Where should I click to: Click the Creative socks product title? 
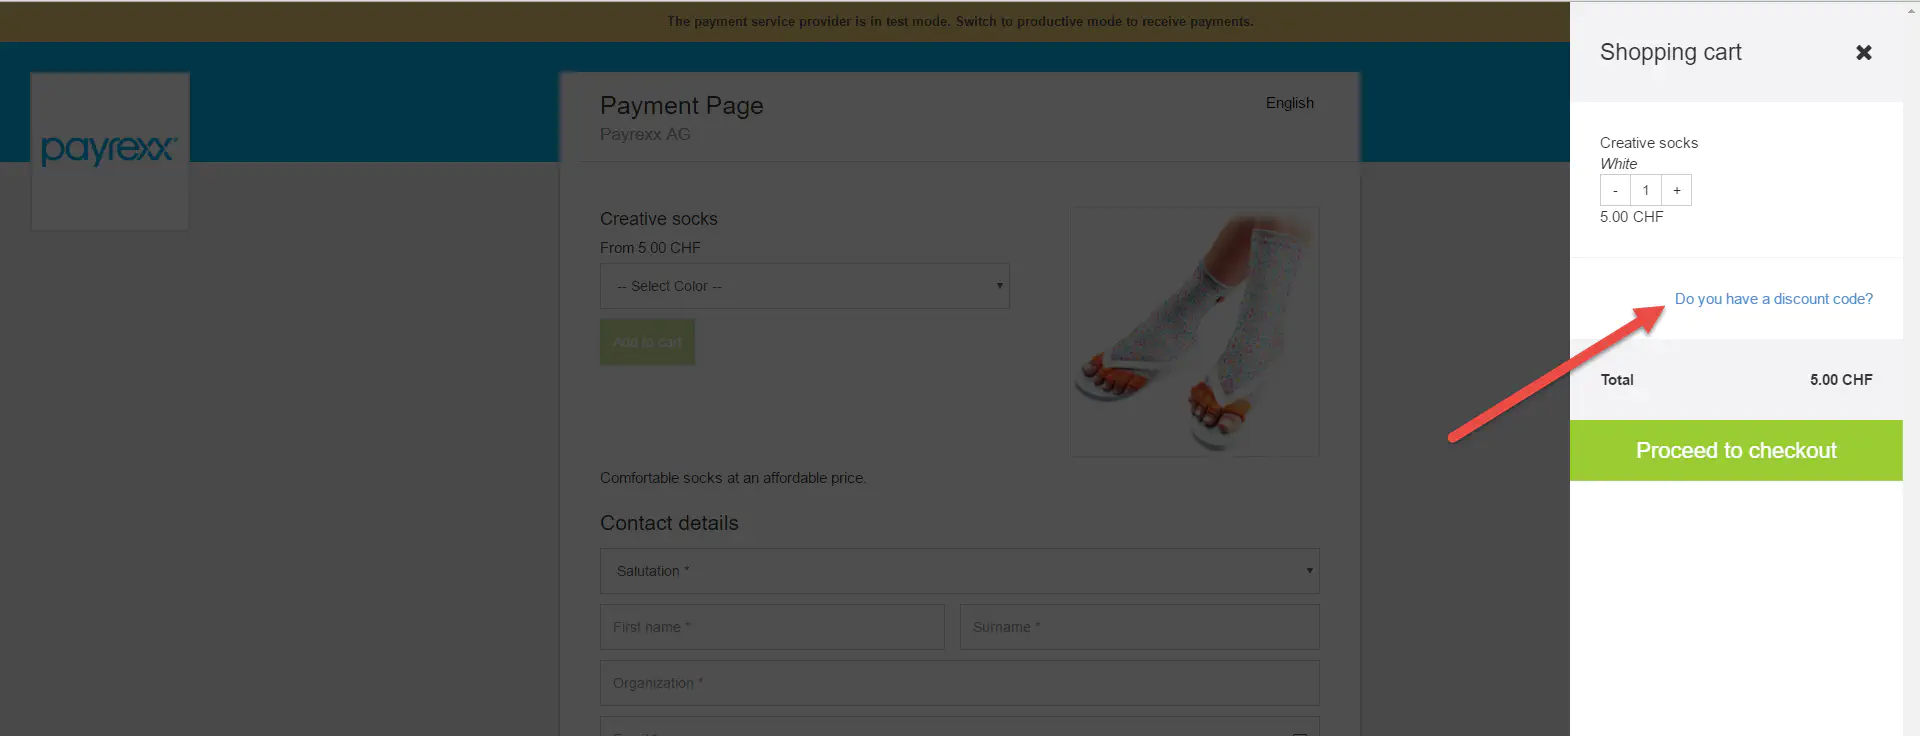pyautogui.click(x=658, y=219)
